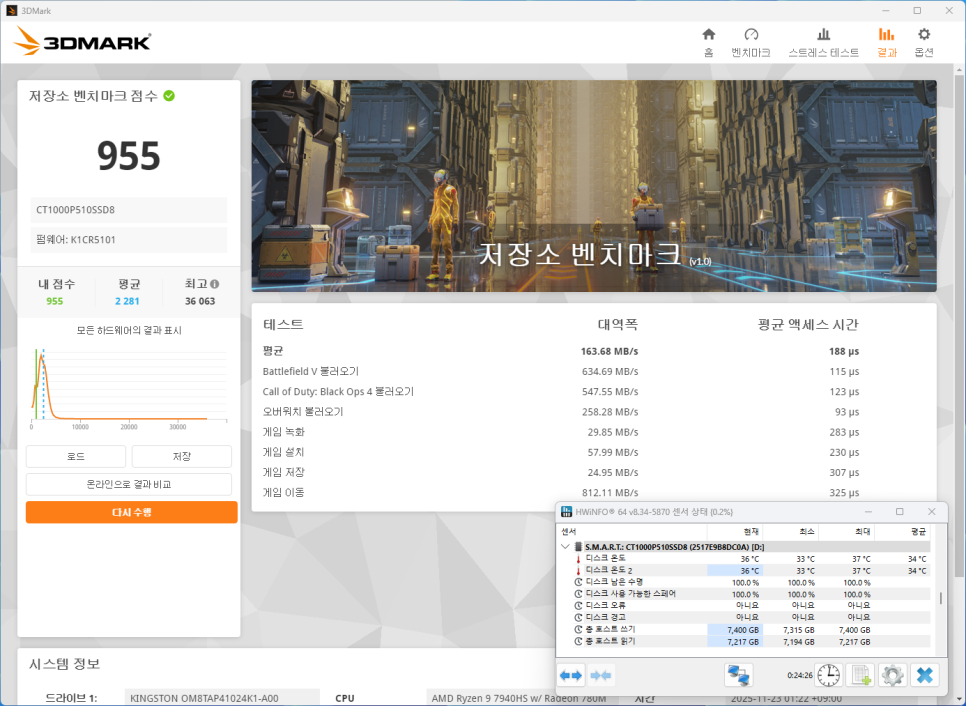The image size is (966, 706).
Task: Click the green validation checkmark icon
Action: coord(169,96)
